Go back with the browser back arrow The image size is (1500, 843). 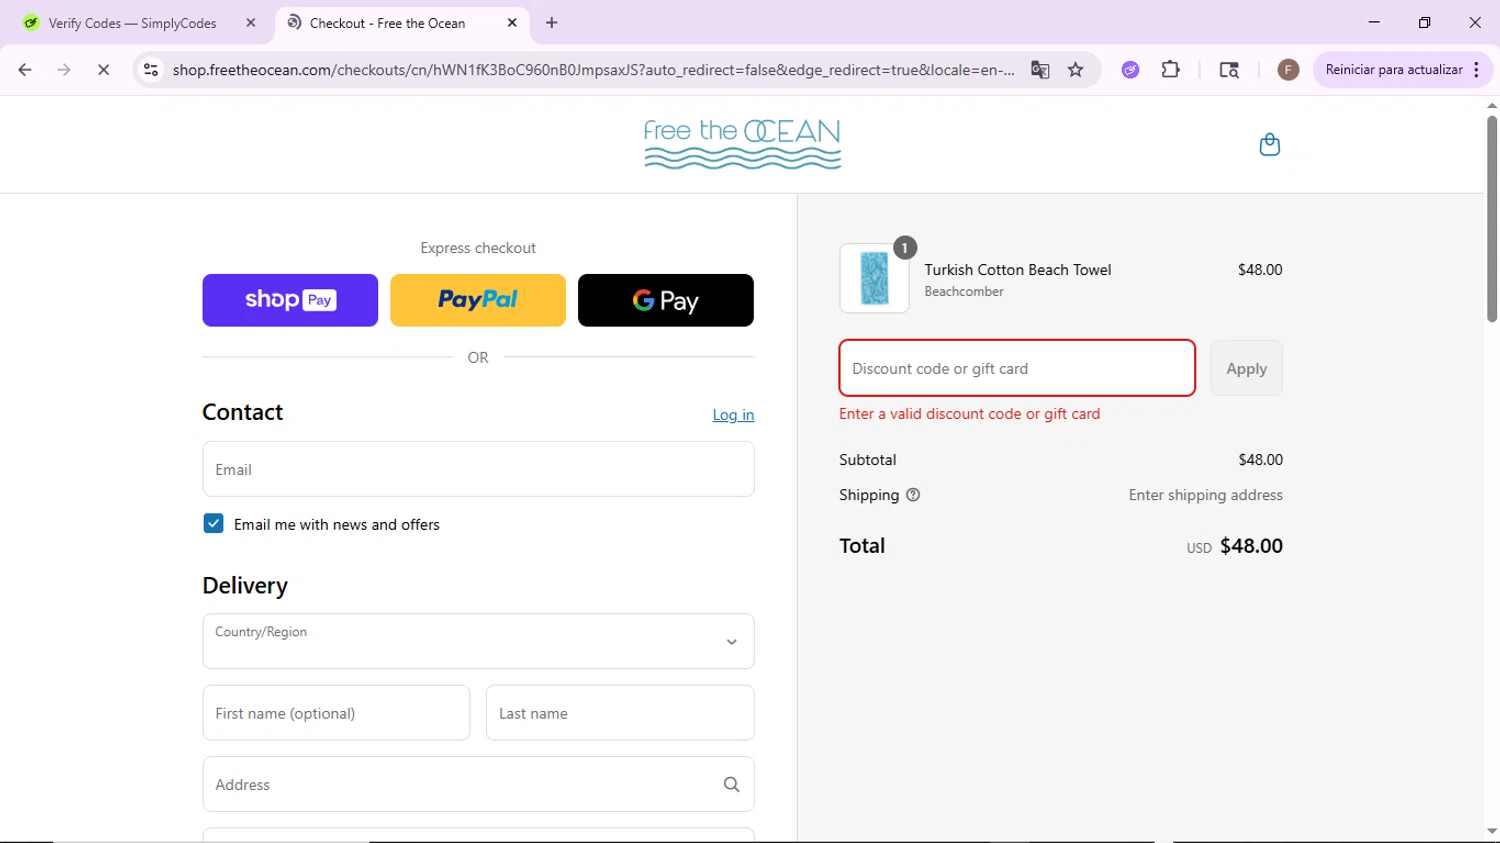click(25, 70)
